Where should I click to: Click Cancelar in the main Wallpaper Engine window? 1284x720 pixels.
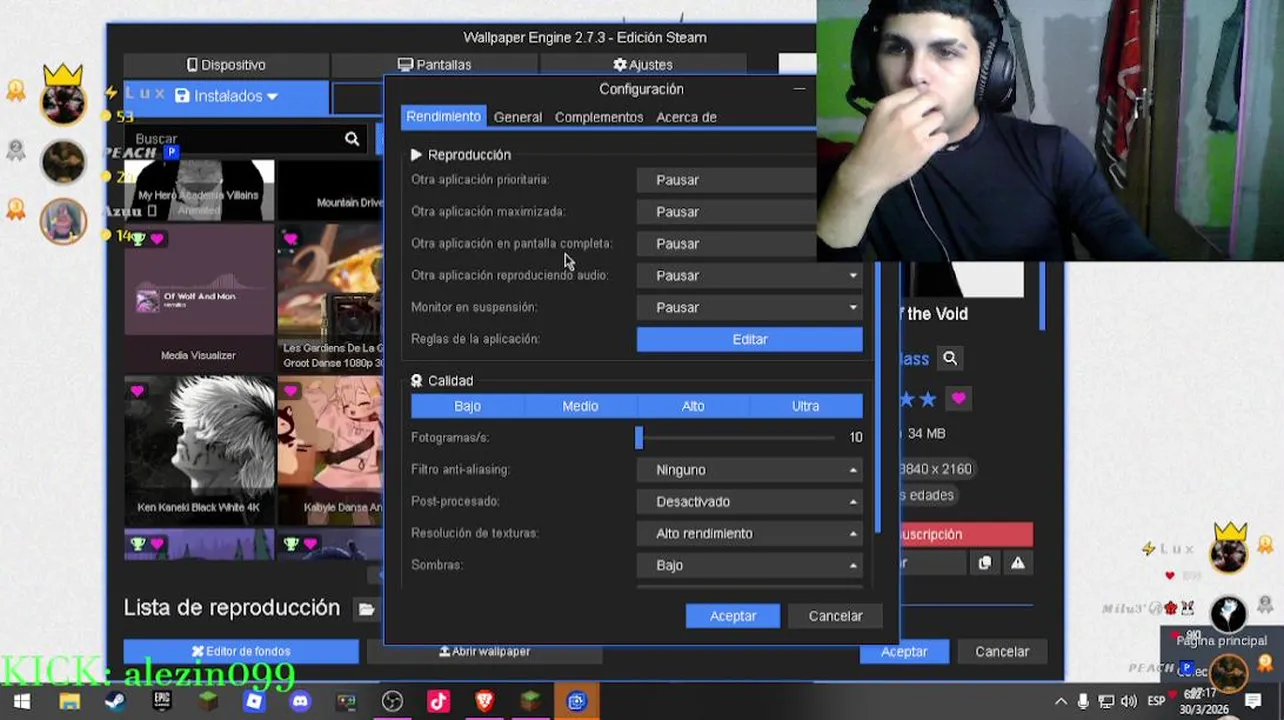click(1002, 652)
